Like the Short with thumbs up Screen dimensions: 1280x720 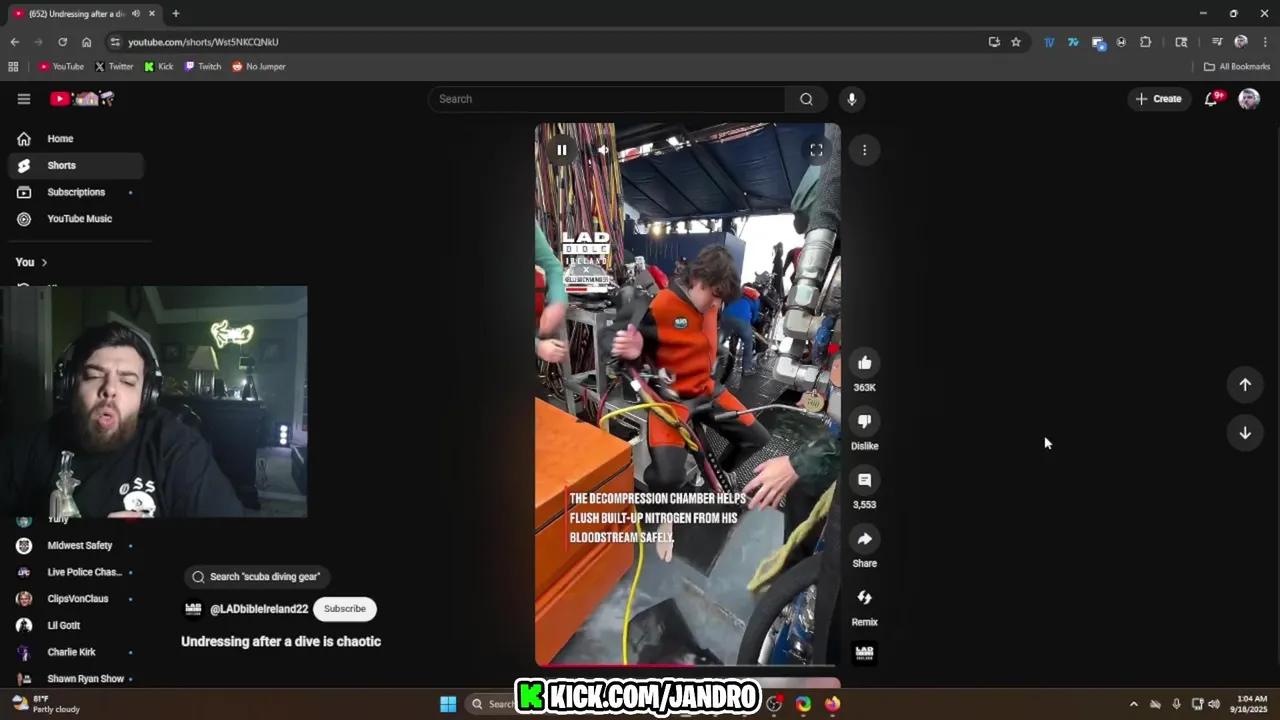coord(865,363)
